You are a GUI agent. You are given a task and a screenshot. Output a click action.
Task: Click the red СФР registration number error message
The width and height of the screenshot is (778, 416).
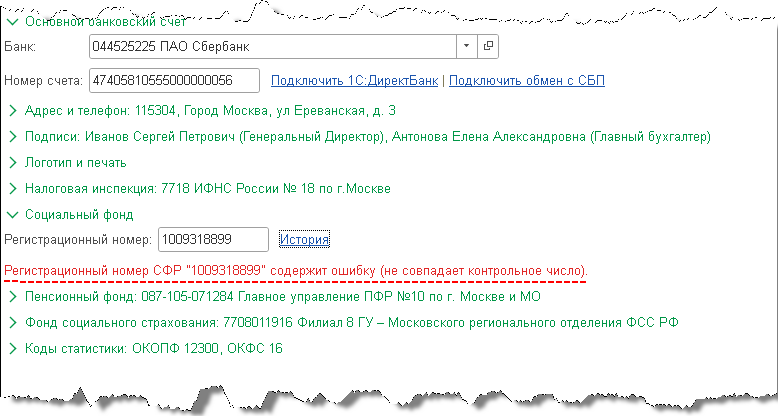(296, 271)
